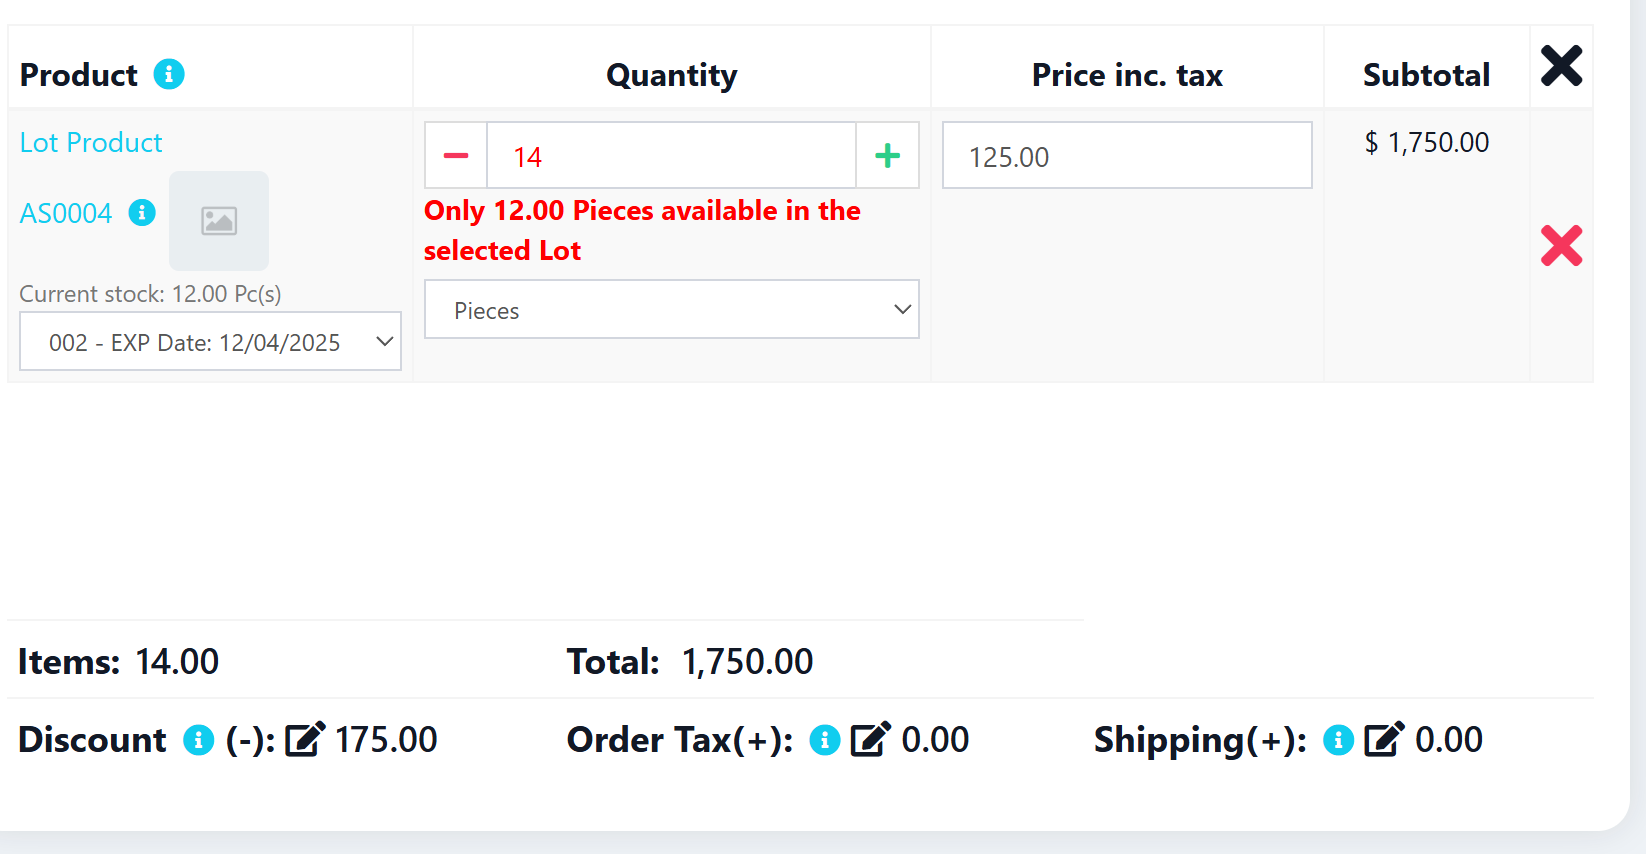
Task: Click the quantity field showing 14
Action: point(671,156)
